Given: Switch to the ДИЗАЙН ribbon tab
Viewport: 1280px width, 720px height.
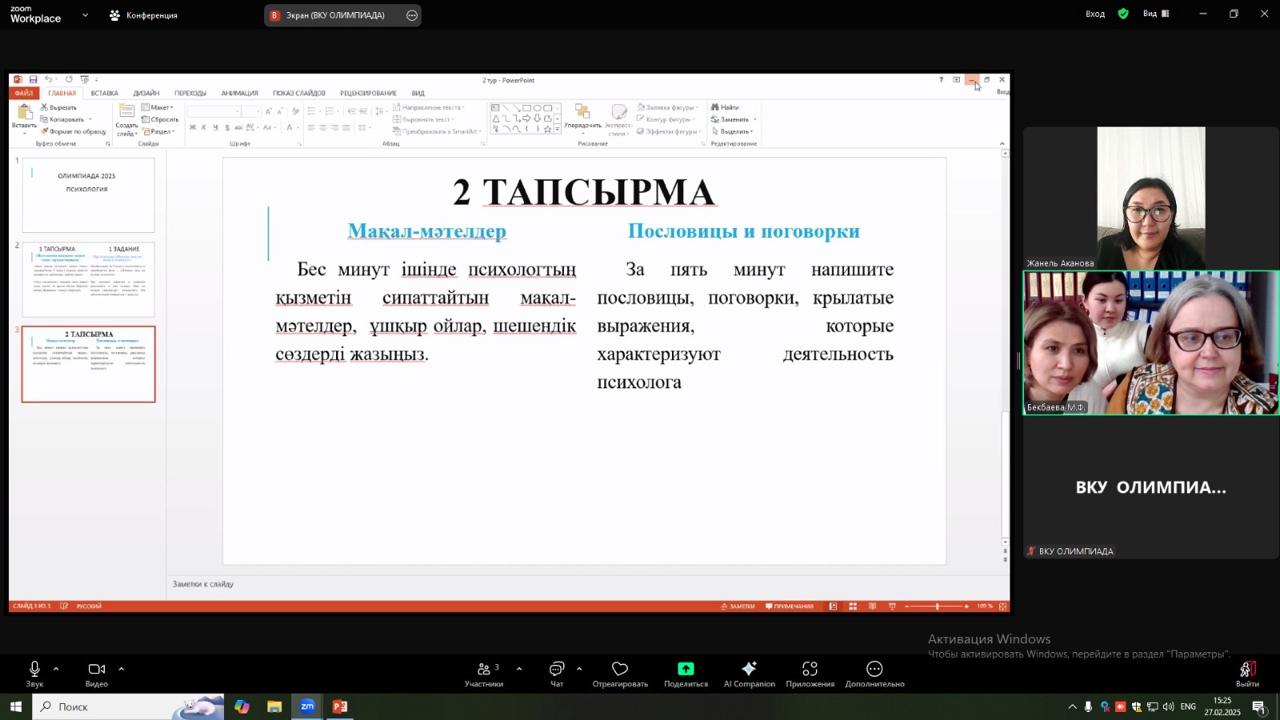Looking at the screenshot, I should point(146,93).
